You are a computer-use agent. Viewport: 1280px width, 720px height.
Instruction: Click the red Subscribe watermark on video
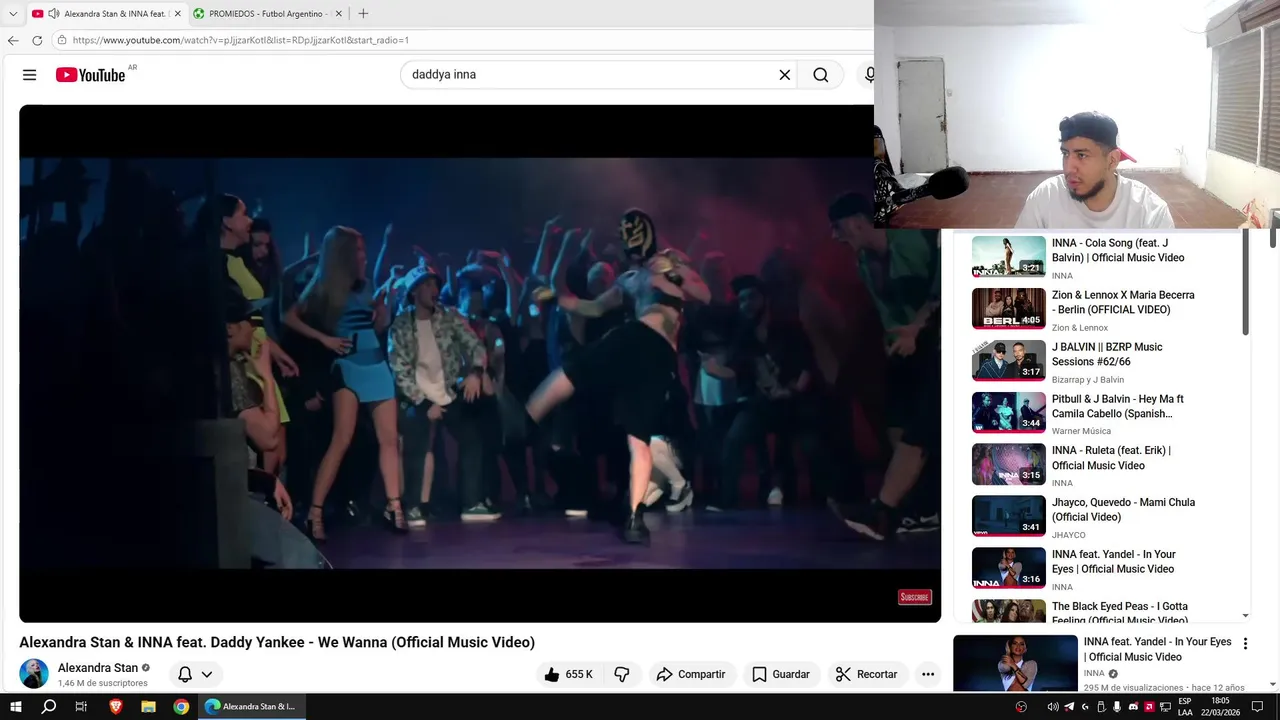915,597
